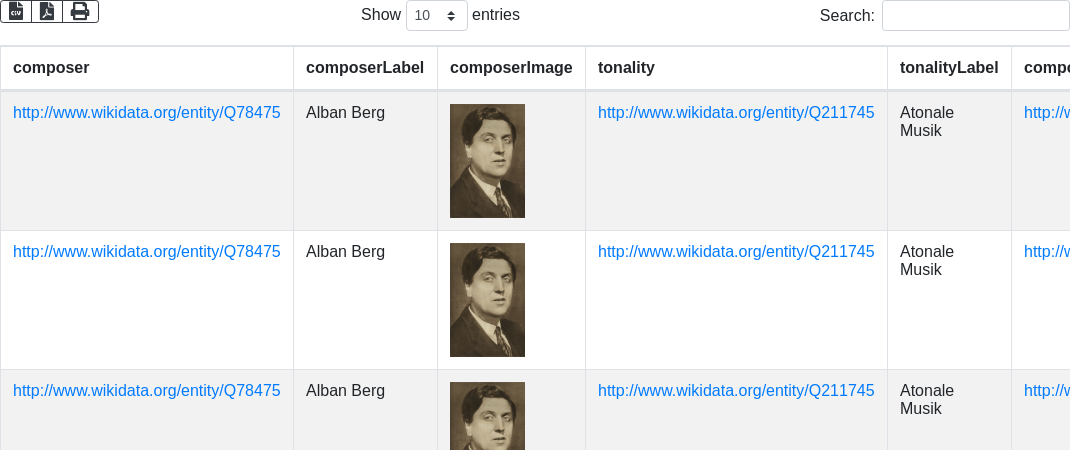Click Alban Berg portrait in first row
The image size is (1070, 450).
[487, 161]
